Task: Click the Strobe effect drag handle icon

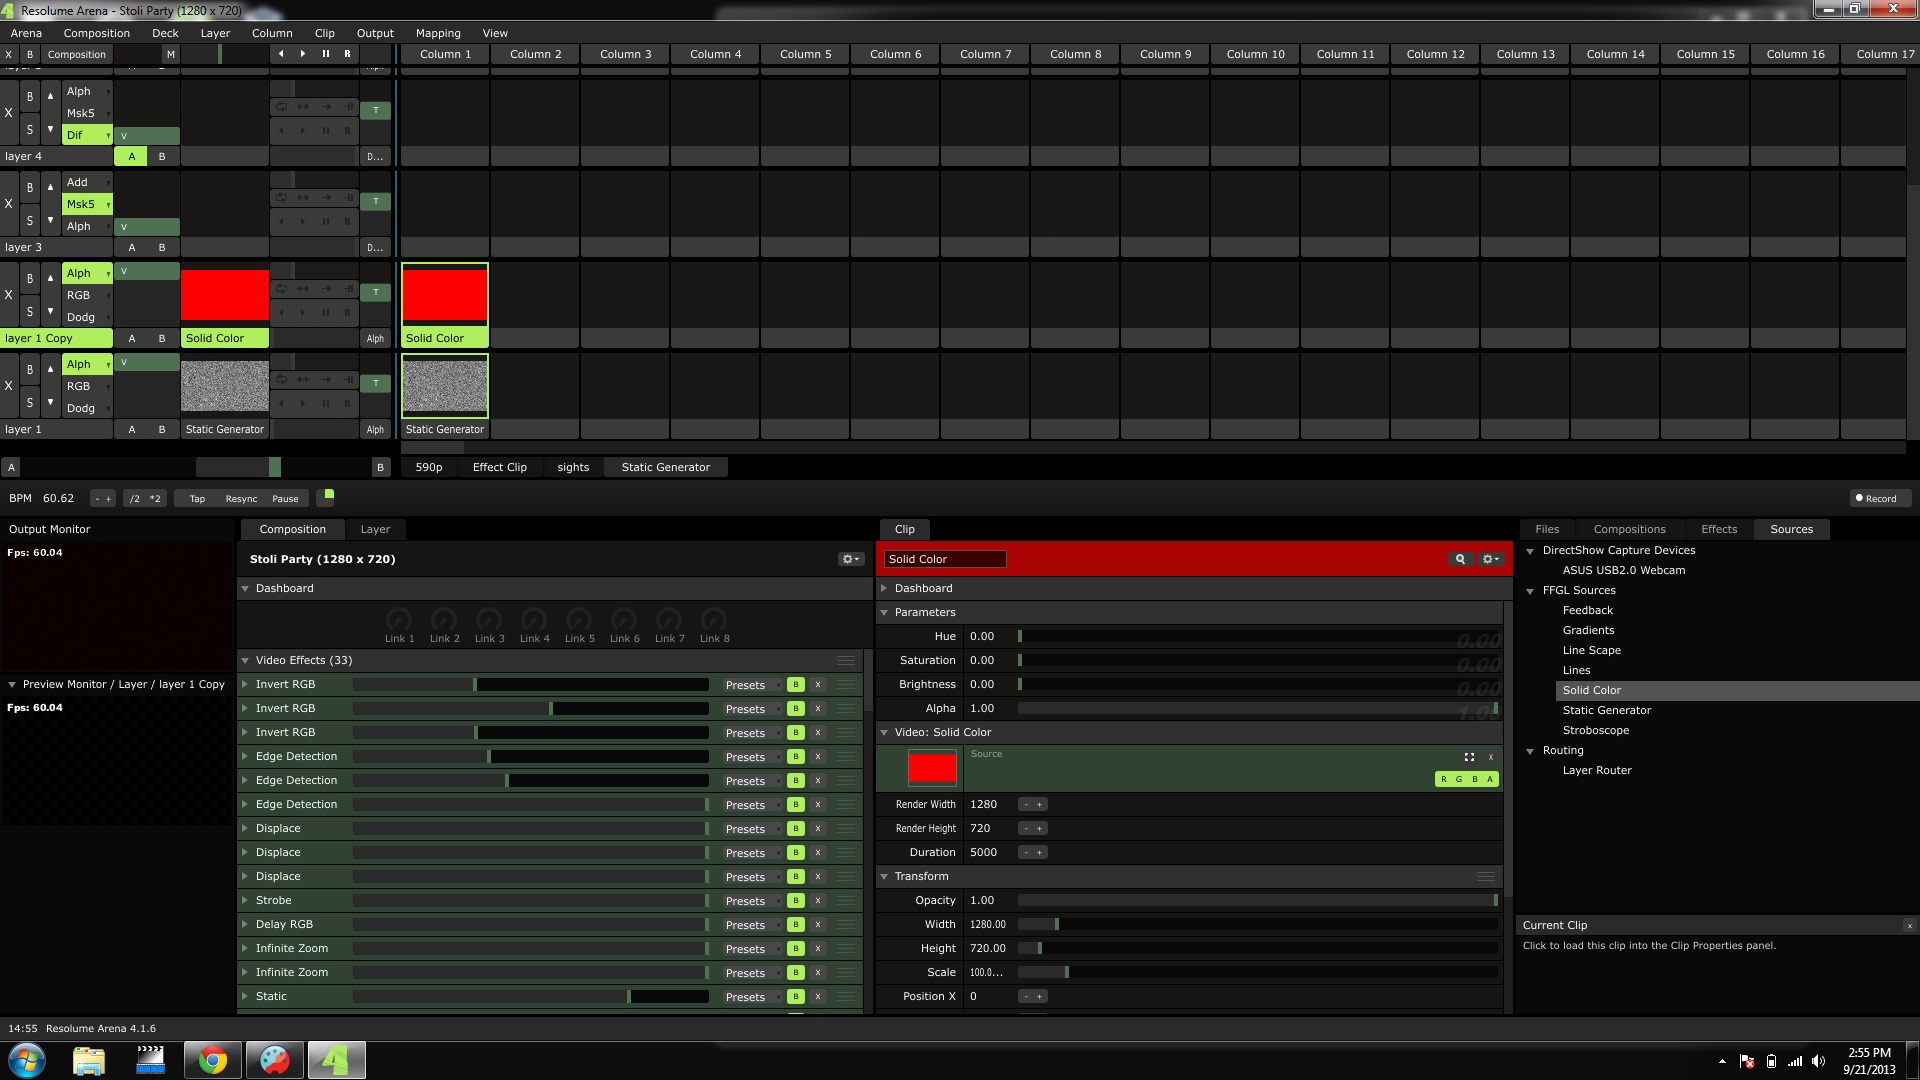Action: click(x=846, y=900)
